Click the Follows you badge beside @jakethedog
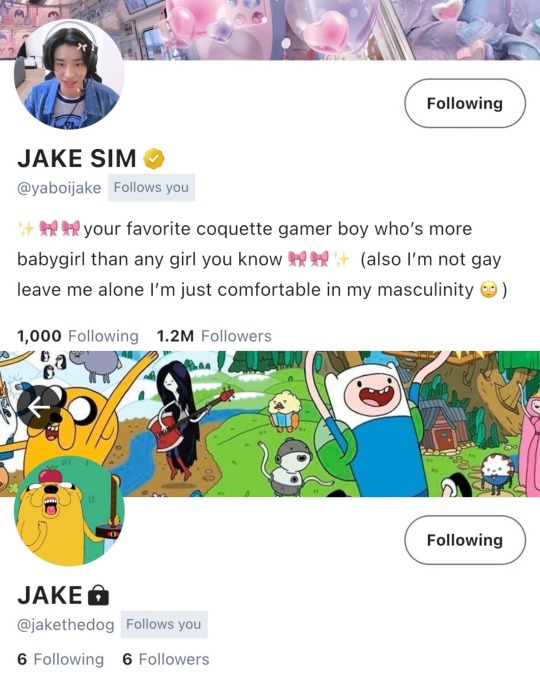 [x=164, y=624]
